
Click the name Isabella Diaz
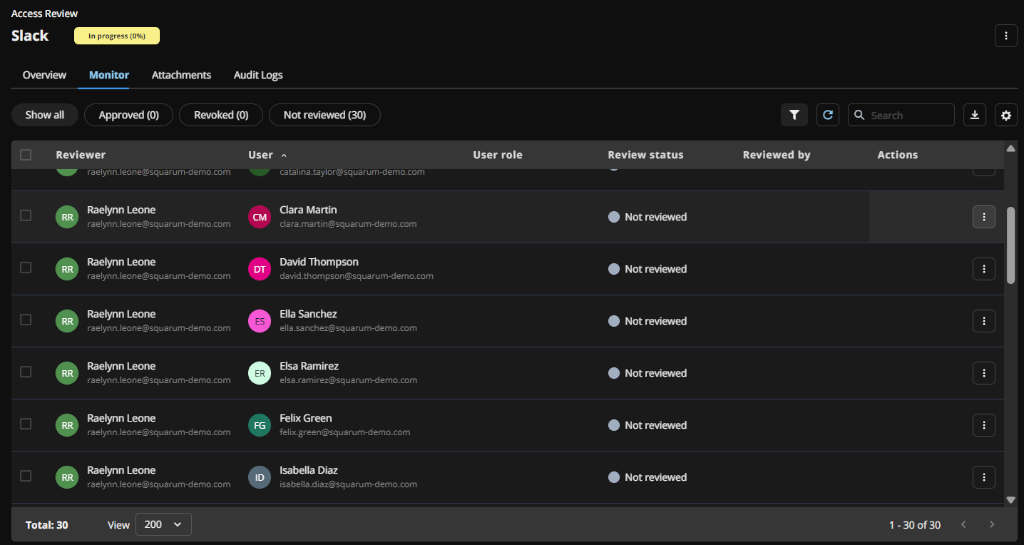pyautogui.click(x=308, y=470)
